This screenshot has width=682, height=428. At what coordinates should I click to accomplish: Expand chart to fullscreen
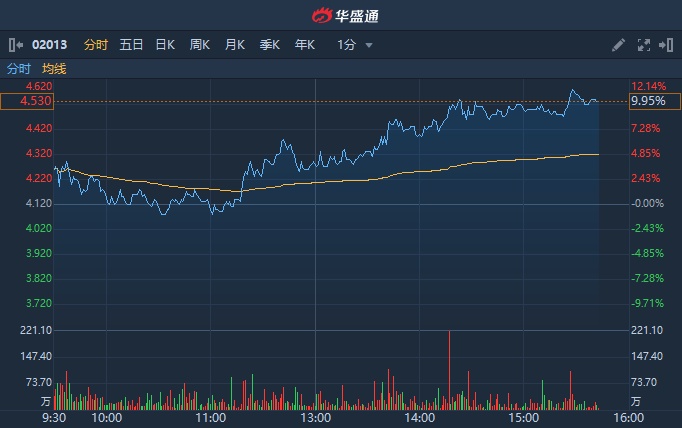pos(643,45)
